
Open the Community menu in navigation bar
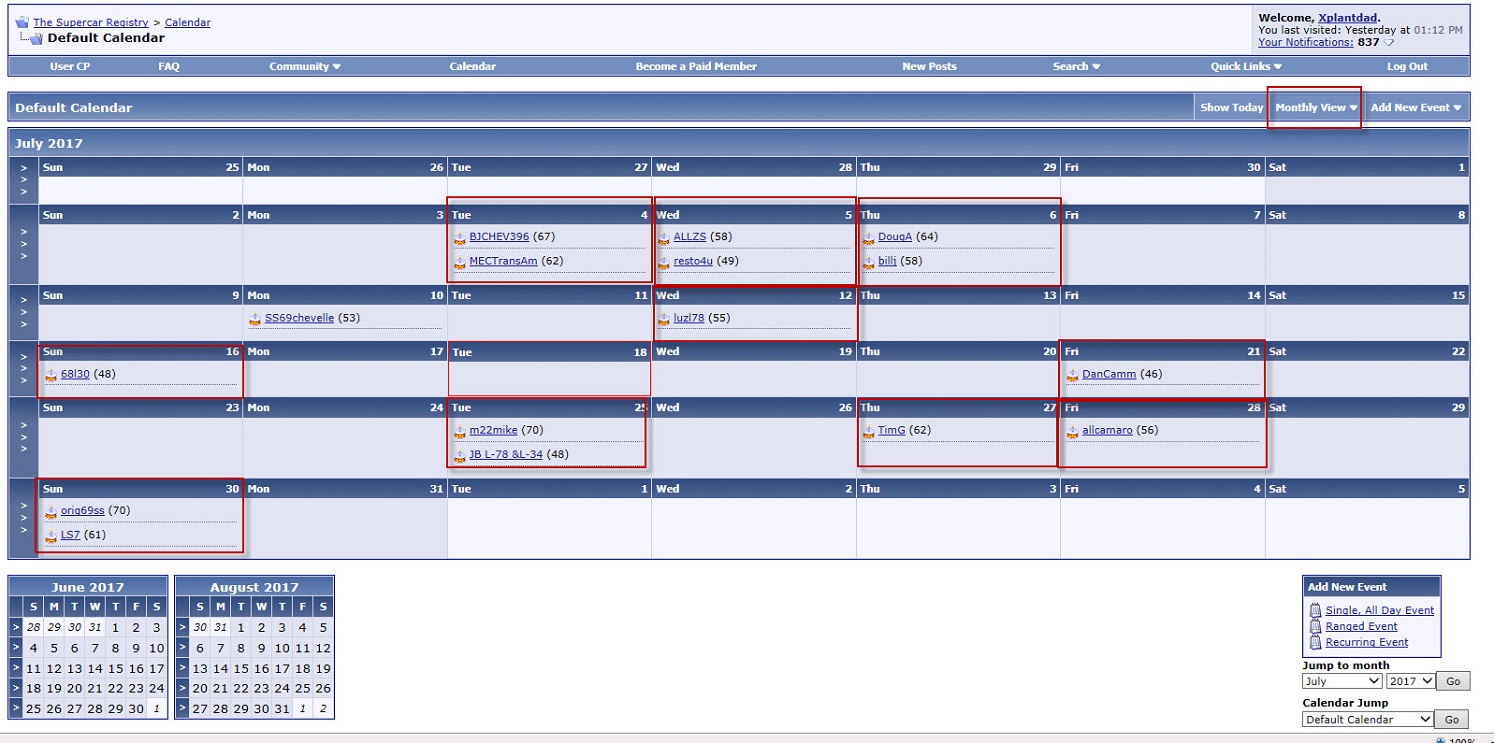tap(304, 67)
